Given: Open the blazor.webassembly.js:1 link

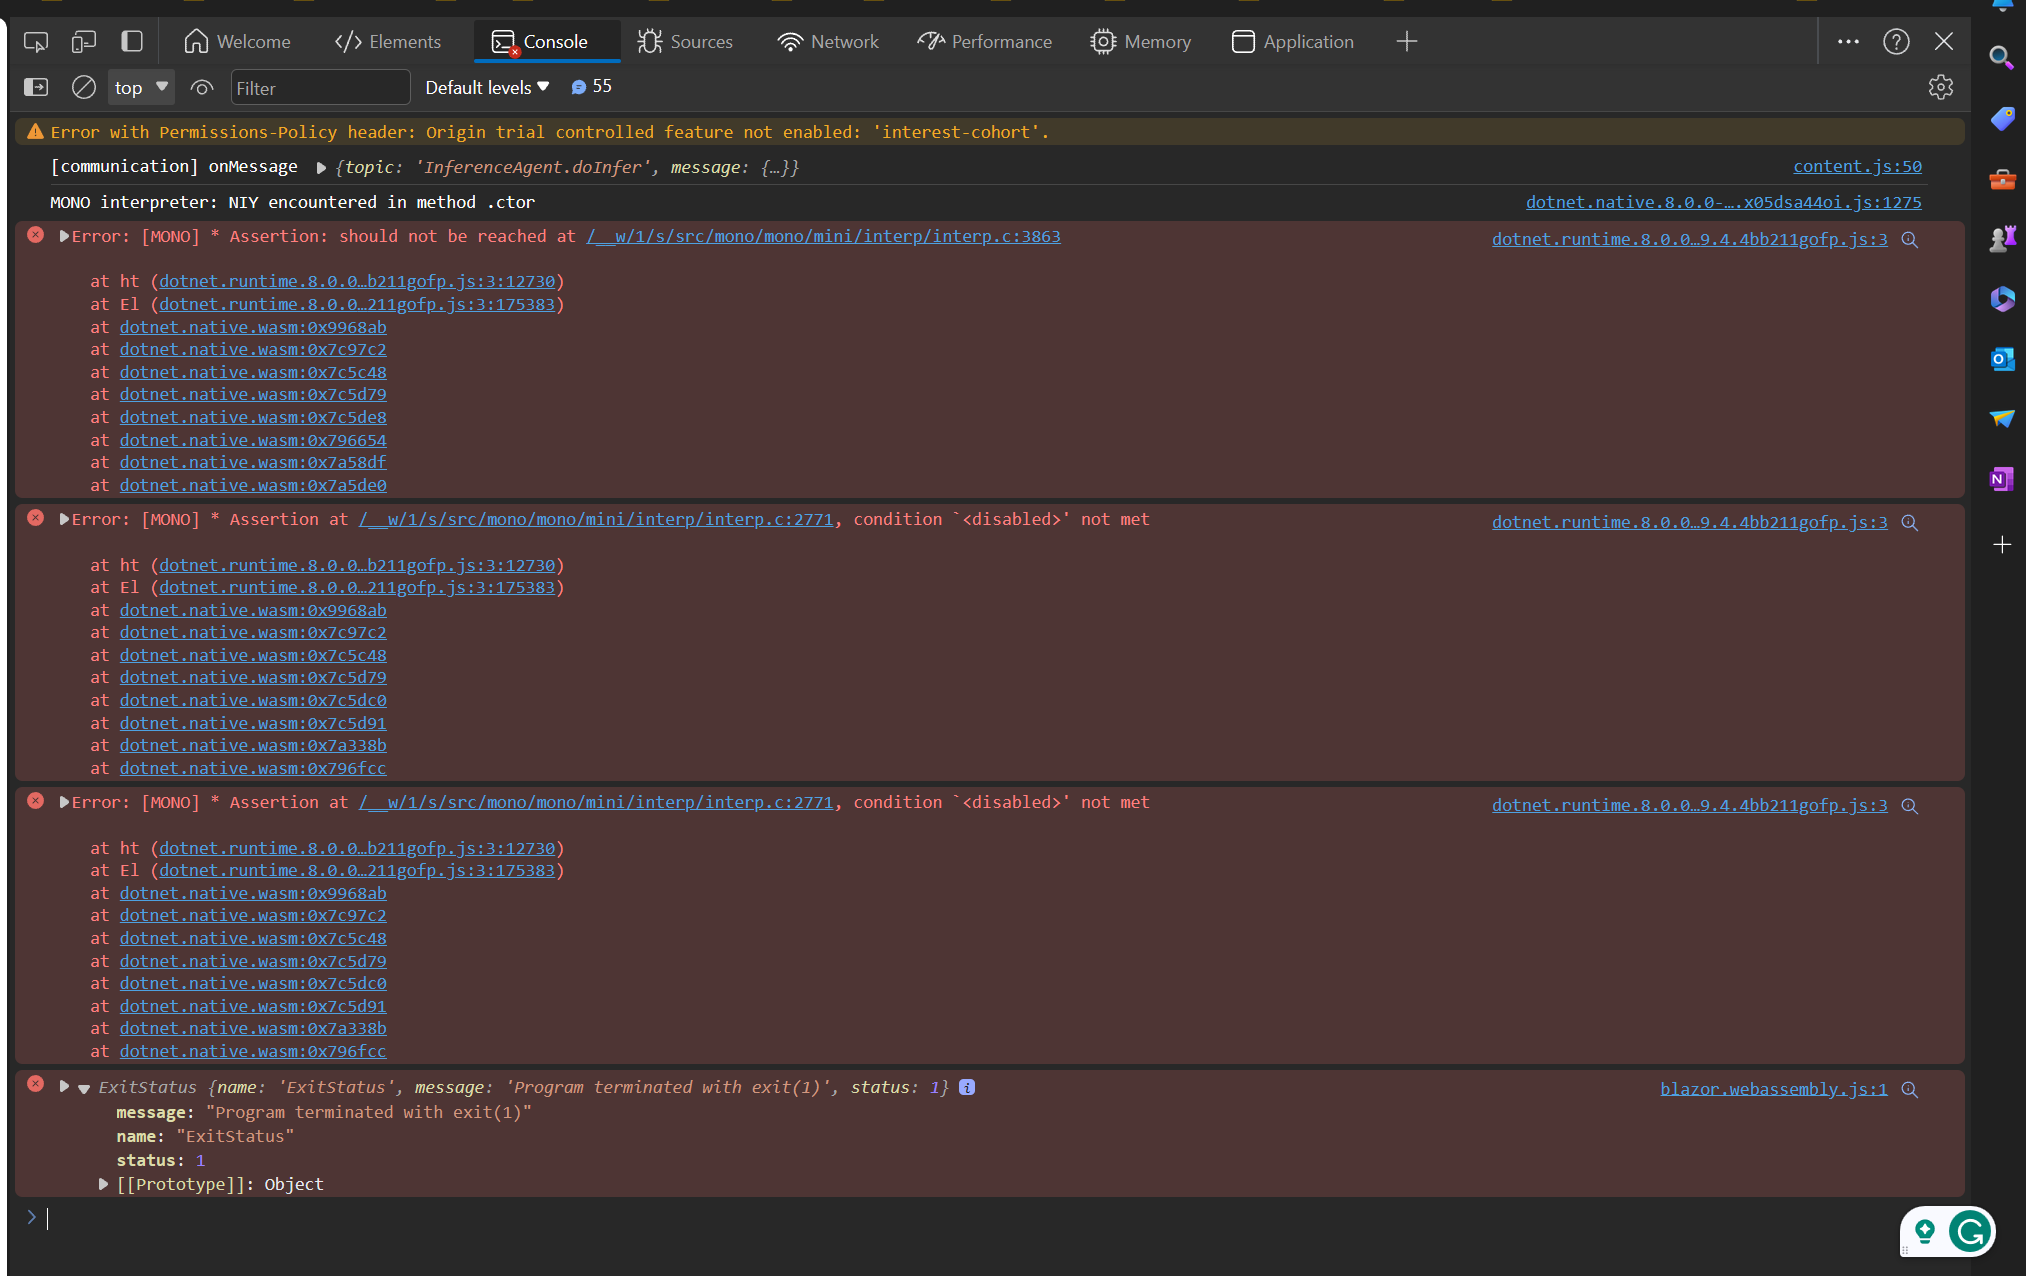Looking at the screenshot, I should [x=1771, y=1089].
